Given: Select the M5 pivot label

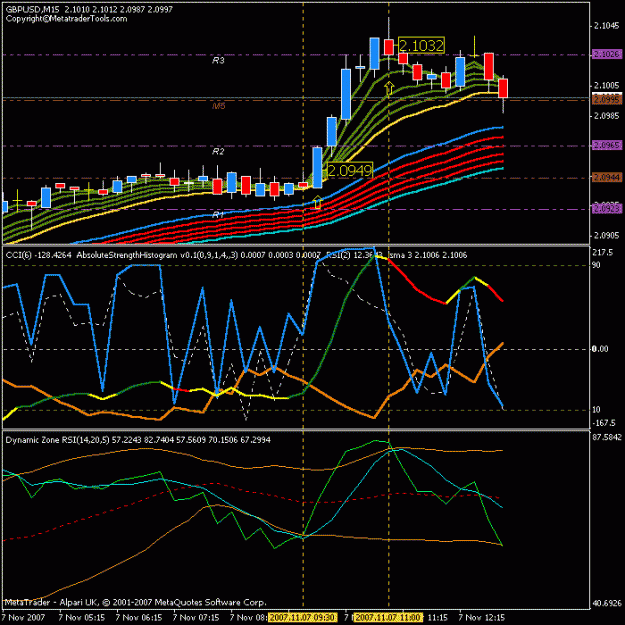Looking at the screenshot, I should [219, 106].
